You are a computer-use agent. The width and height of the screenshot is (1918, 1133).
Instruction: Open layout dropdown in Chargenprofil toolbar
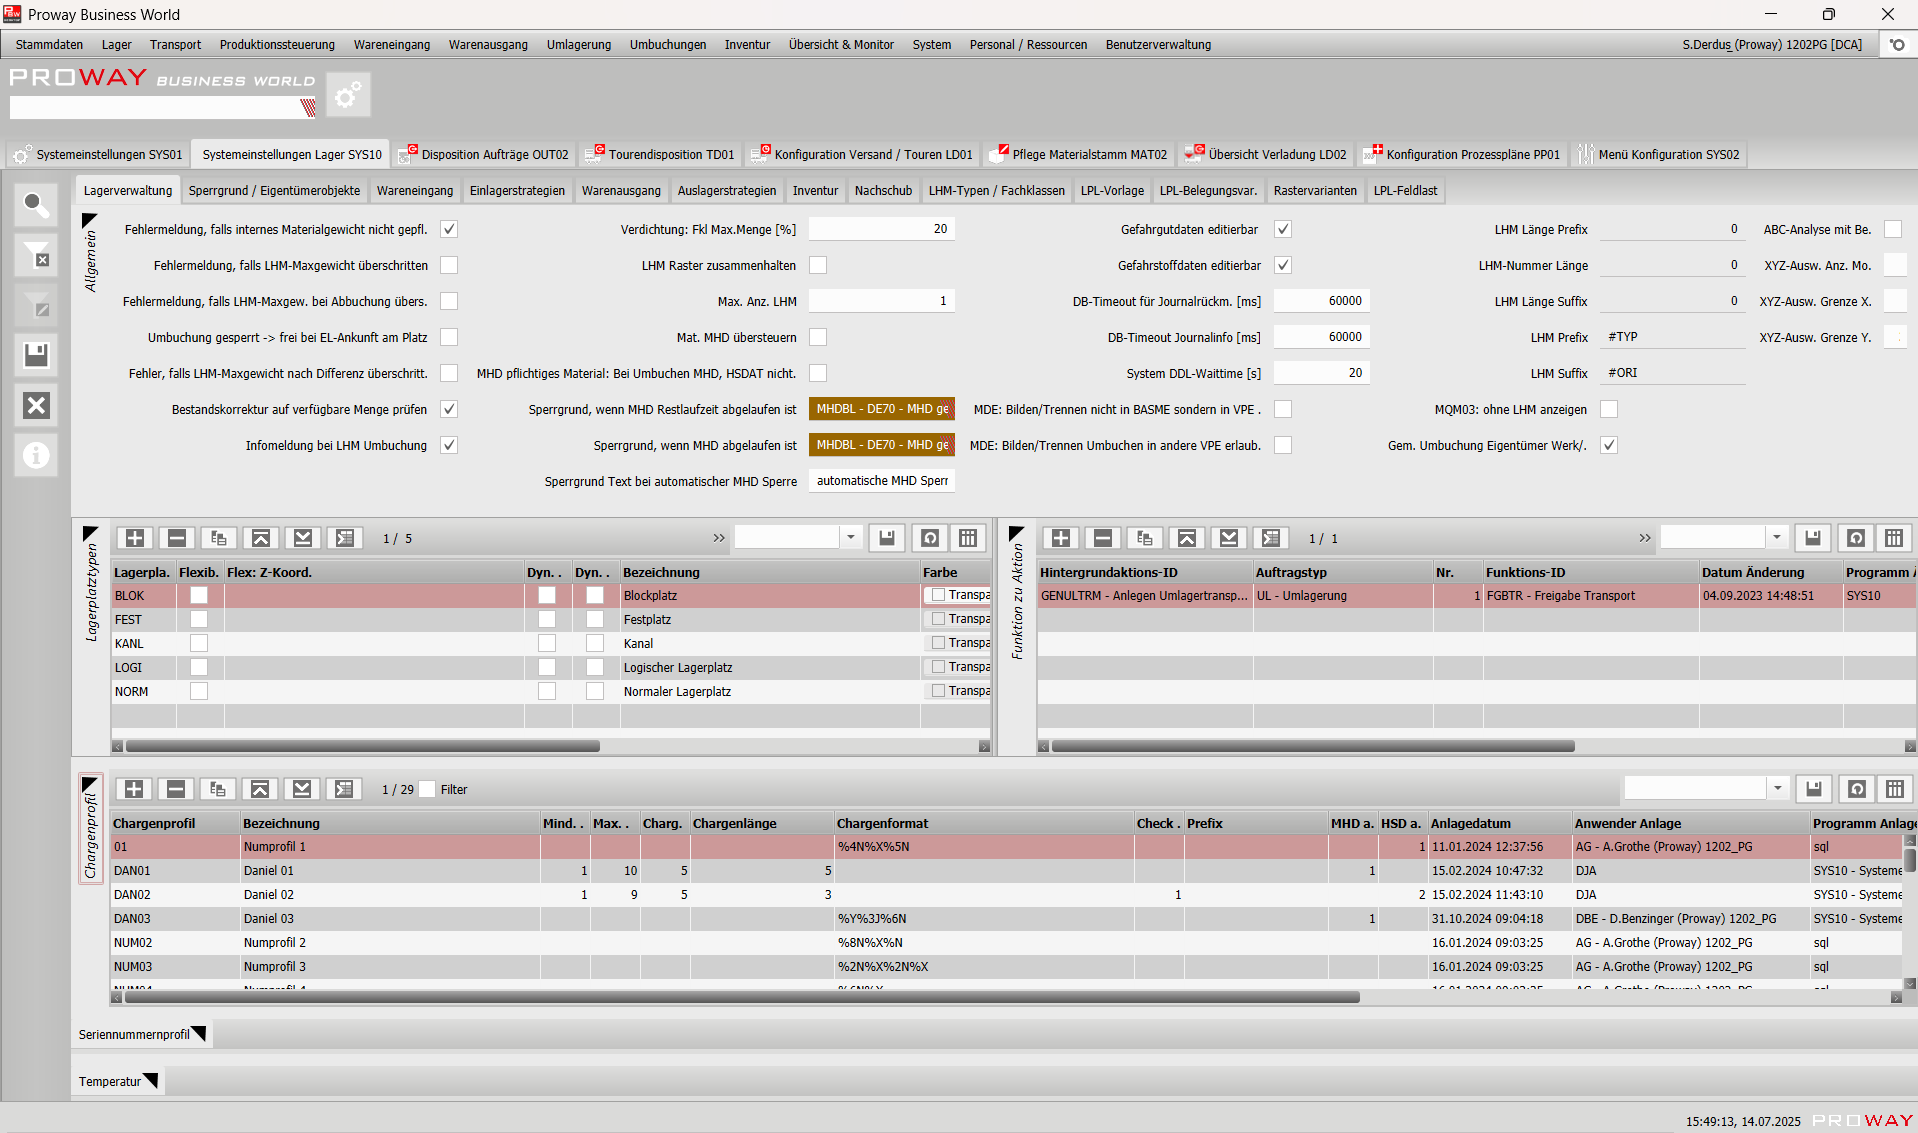[x=1777, y=789]
